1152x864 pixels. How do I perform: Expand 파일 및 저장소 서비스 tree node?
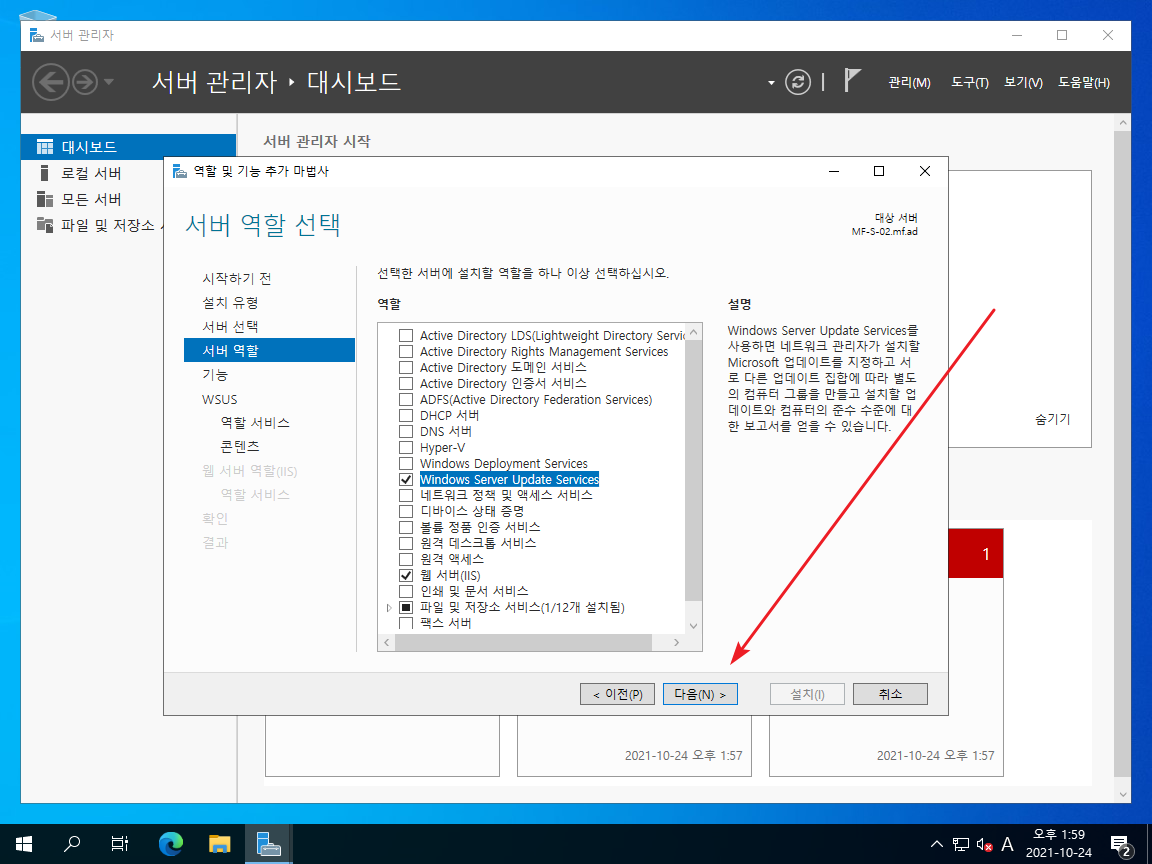[x=389, y=608]
